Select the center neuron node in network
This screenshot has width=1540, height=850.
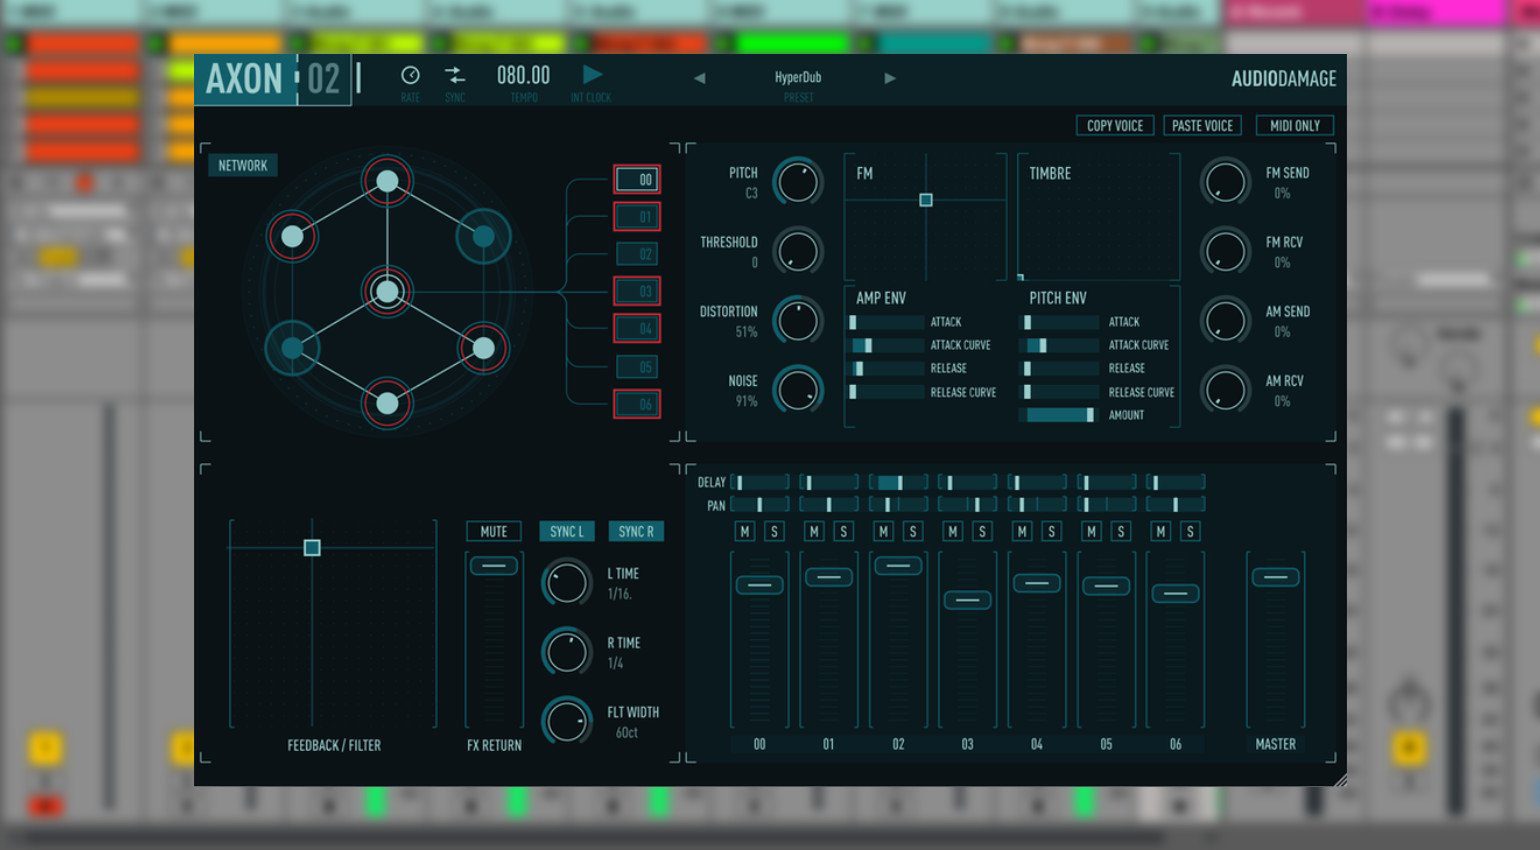(x=387, y=291)
